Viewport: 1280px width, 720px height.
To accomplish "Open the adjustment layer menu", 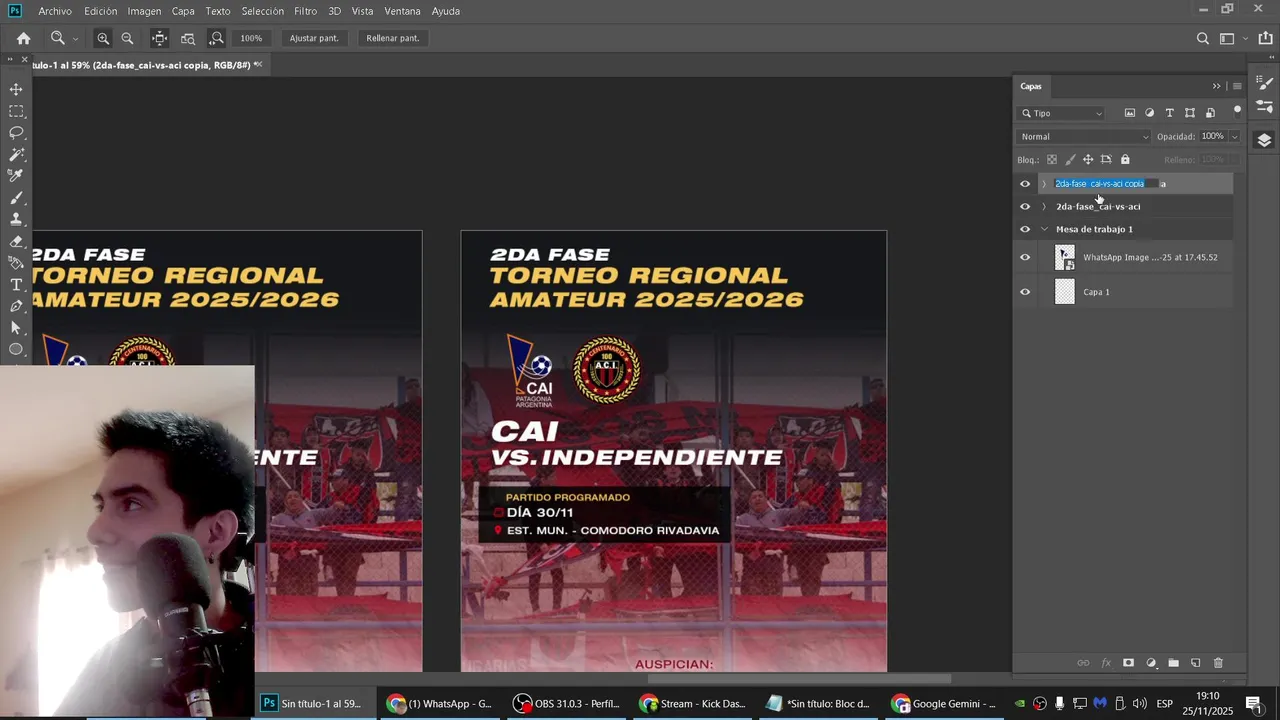I will click(x=1151, y=663).
